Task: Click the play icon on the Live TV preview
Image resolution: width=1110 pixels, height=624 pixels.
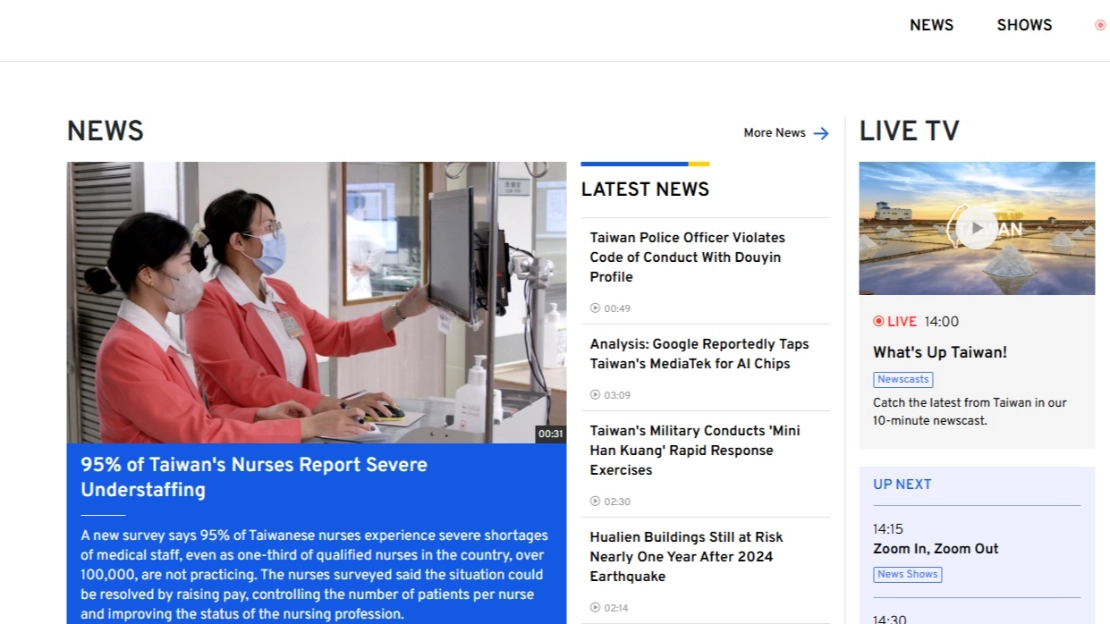Action: coord(975,228)
